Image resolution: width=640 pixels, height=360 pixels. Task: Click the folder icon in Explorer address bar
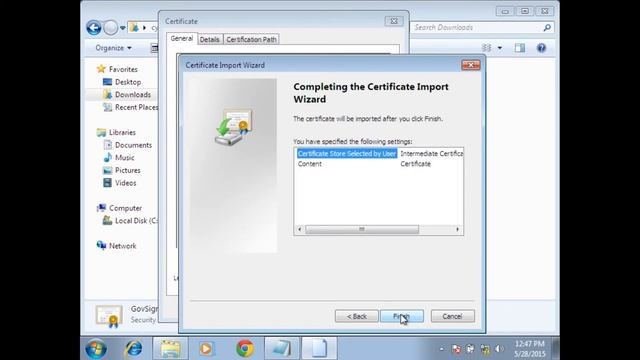point(134,28)
